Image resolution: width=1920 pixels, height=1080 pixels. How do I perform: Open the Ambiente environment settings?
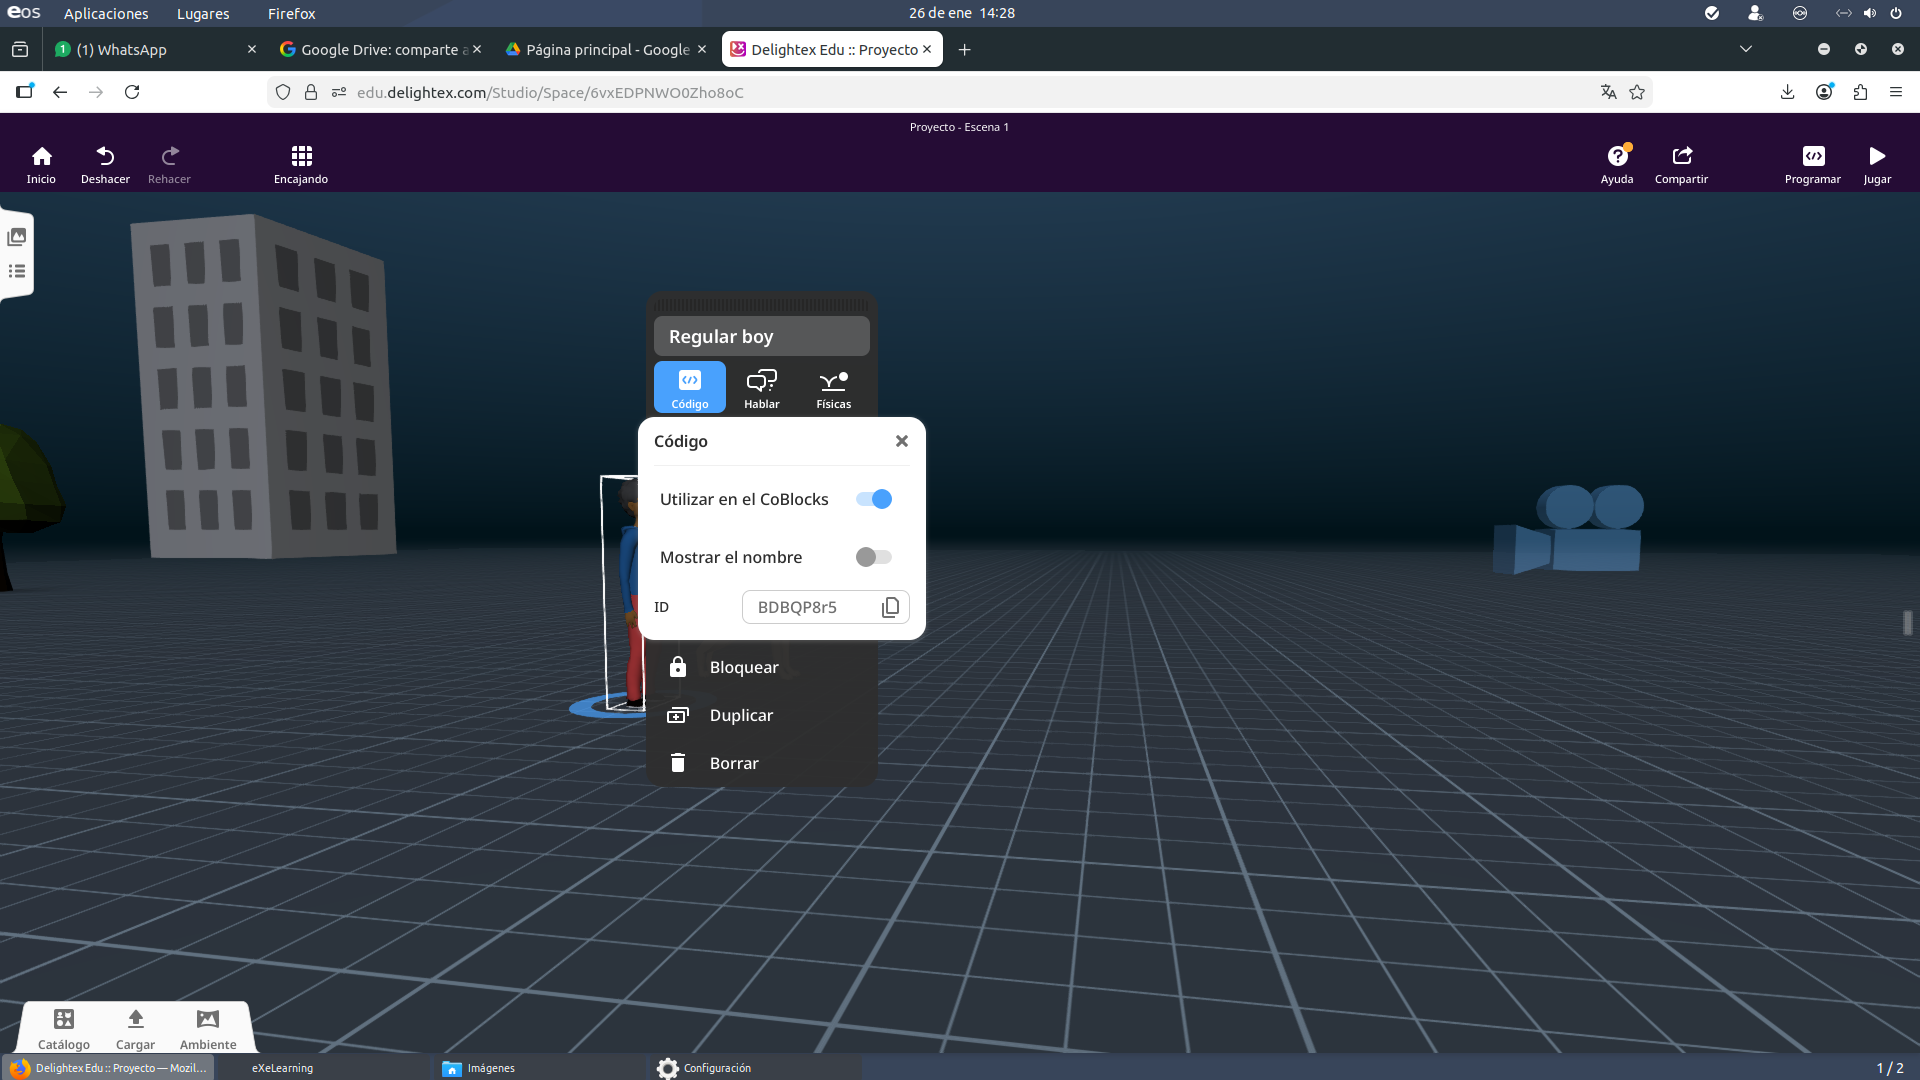pos(208,1028)
